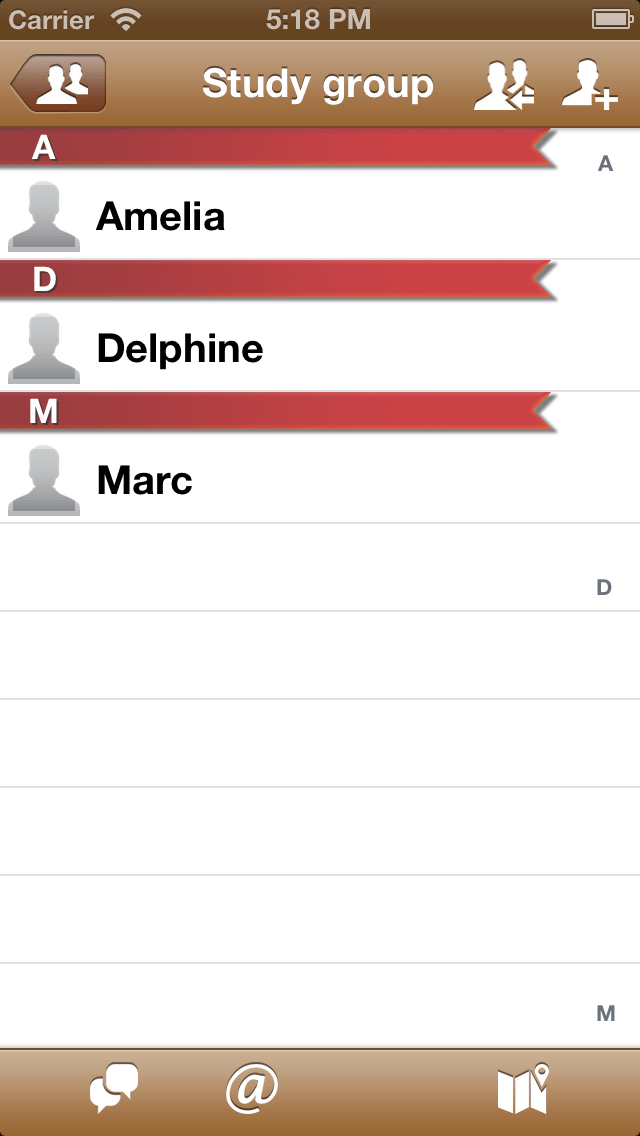The height and width of the screenshot is (1136, 640).
Task: Tap the Wi-Fi status bar indicator
Action: pos(126,19)
